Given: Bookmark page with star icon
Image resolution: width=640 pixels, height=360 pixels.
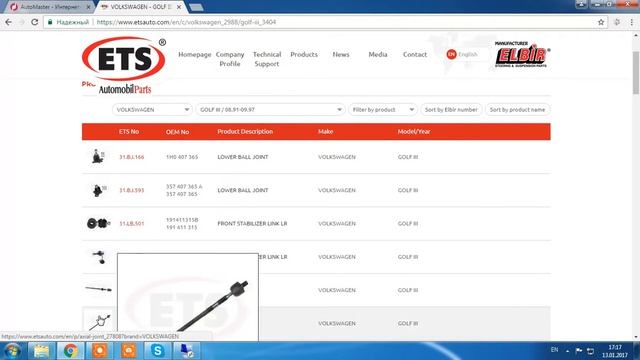Looking at the screenshot, I should (601, 22).
